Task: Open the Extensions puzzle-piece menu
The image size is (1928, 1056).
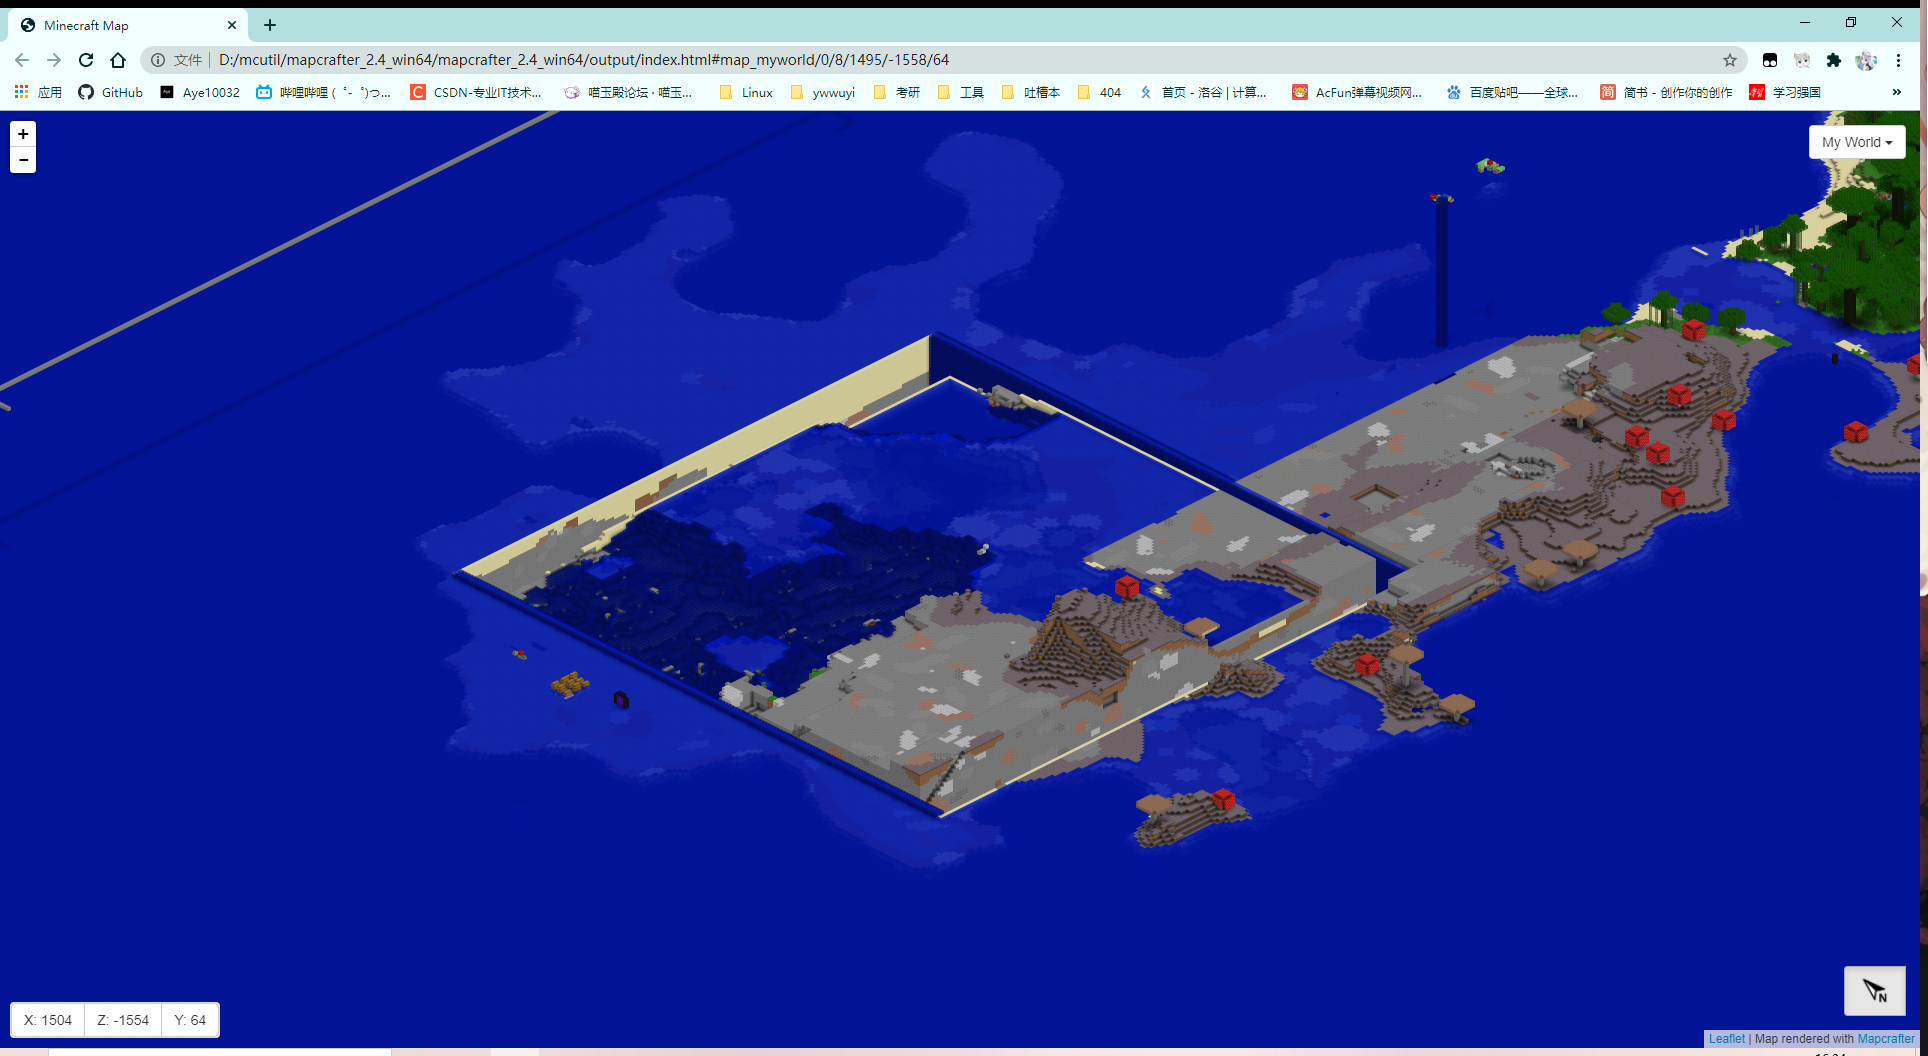Action: [x=1834, y=60]
